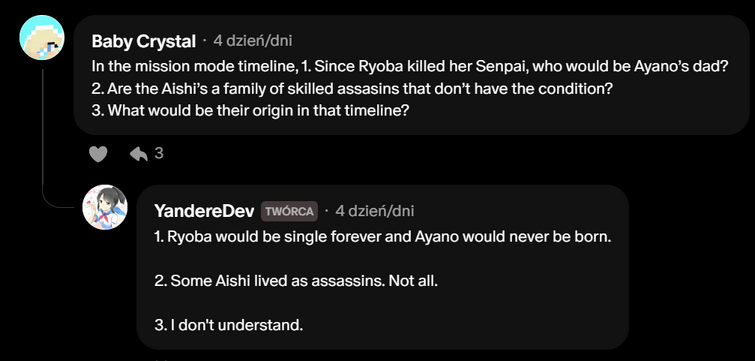Select "What would be their origin" question
The image size is (755, 361).
pyautogui.click(x=250, y=111)
